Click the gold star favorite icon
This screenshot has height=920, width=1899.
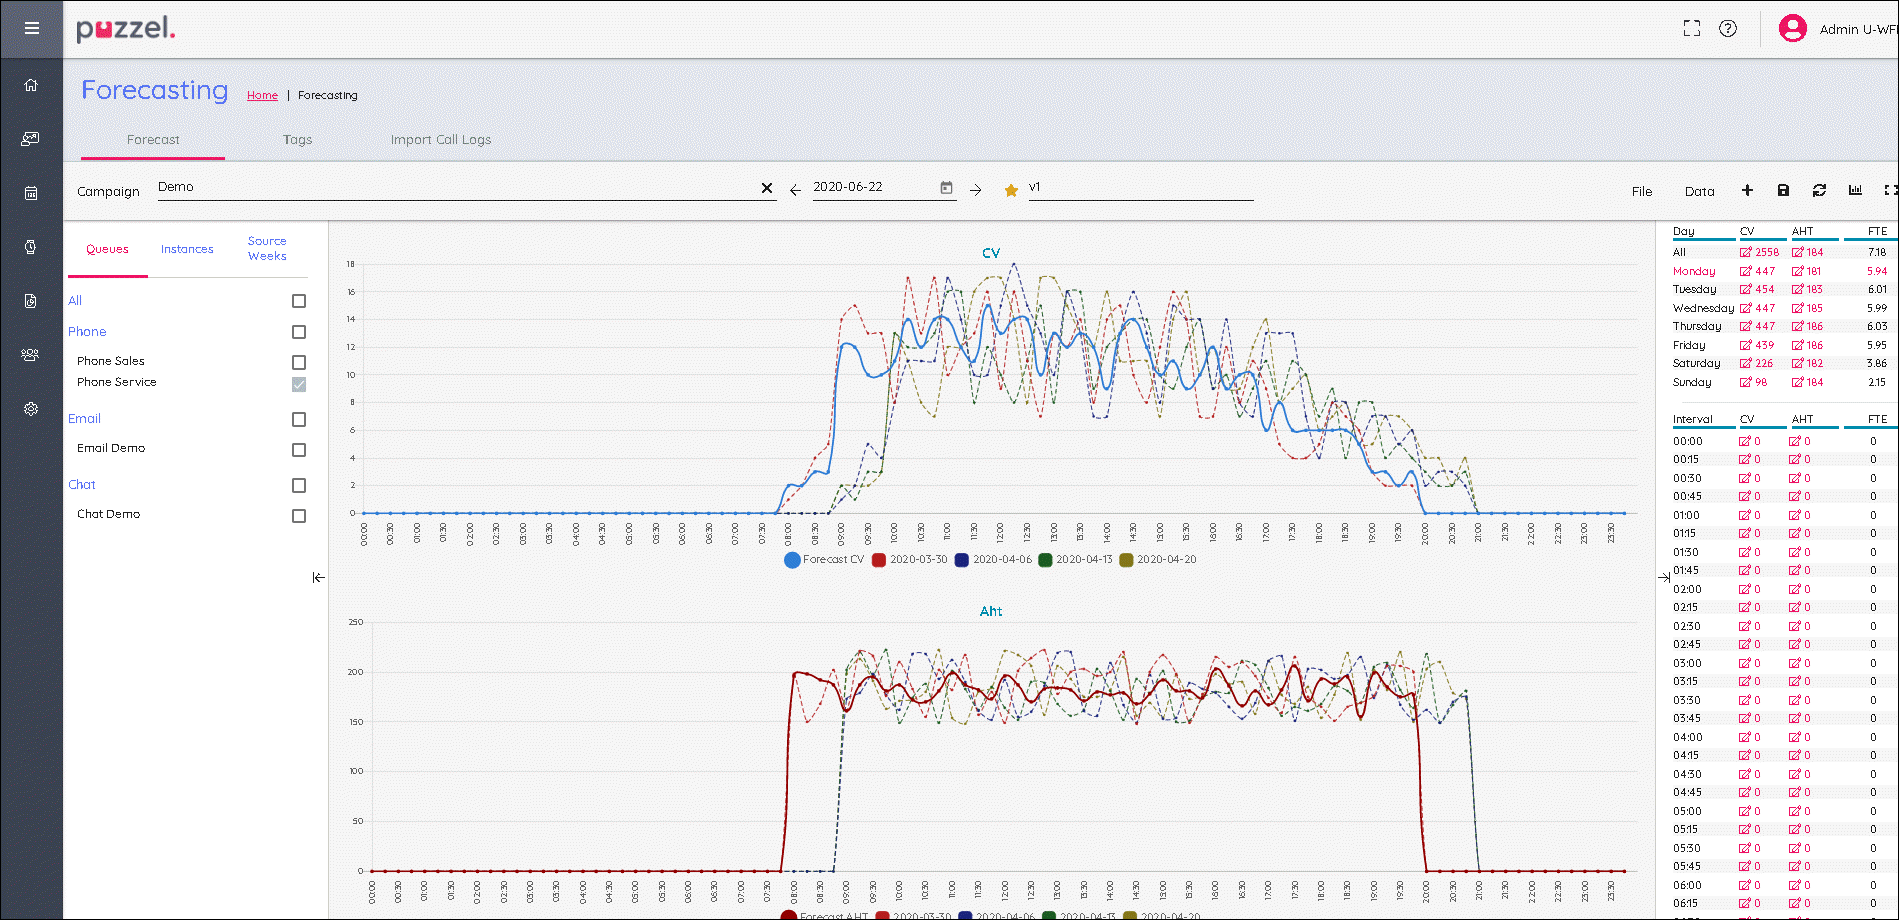click(x=1011, y=190)
